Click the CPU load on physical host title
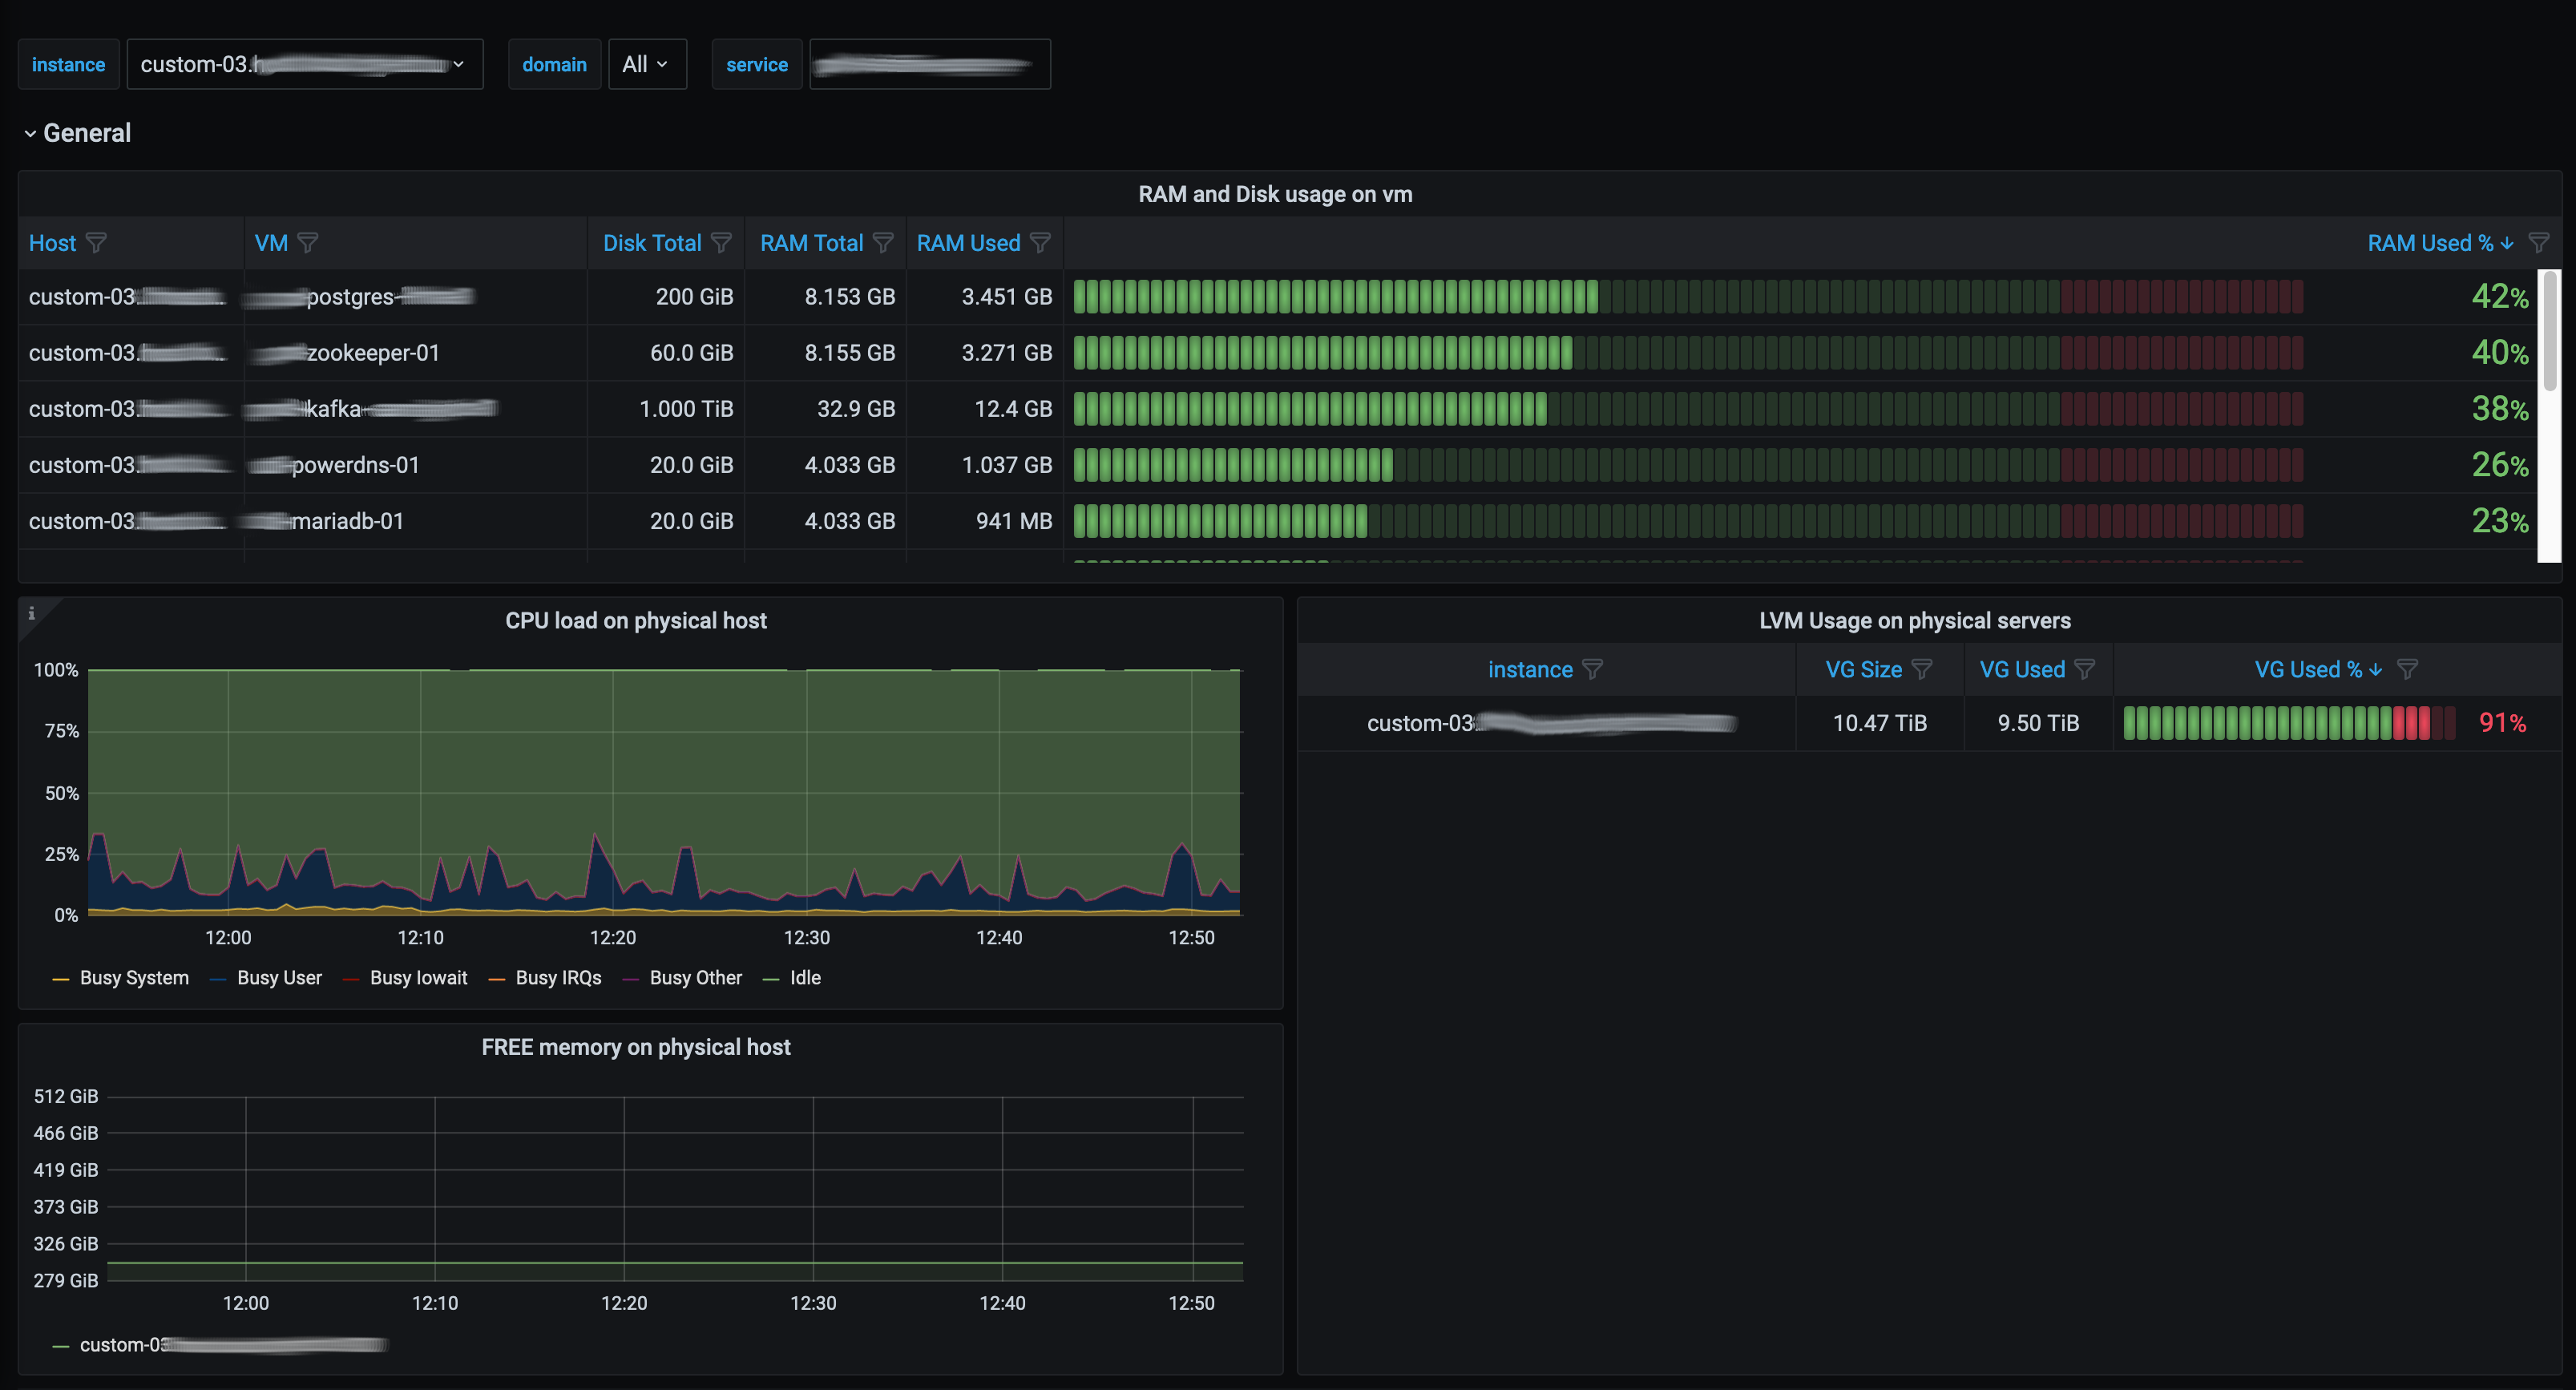This screenshot has width=2576, height=1390. click(x=636, y=620)
